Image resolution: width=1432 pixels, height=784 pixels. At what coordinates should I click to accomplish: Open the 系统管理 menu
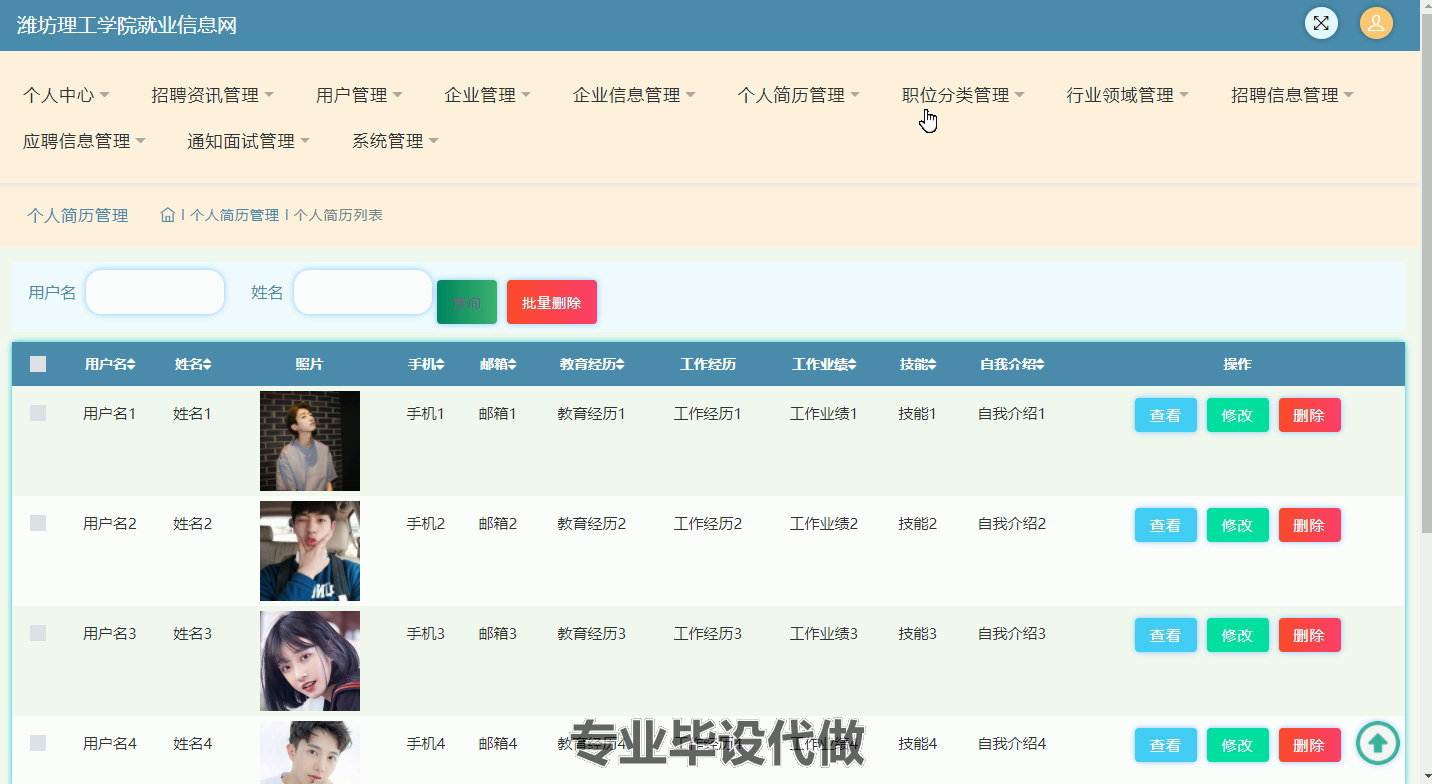[395, 141]
